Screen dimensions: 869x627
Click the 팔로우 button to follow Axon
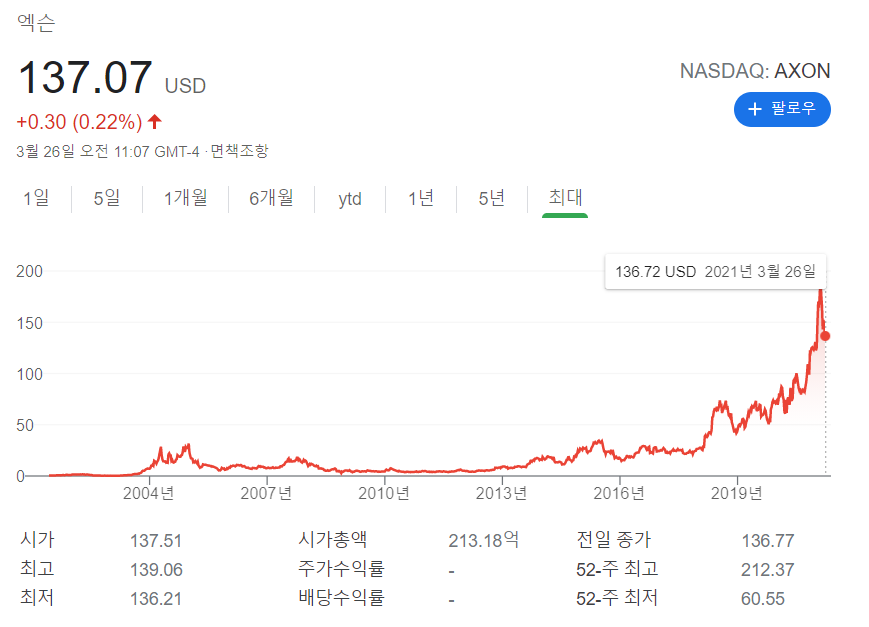(x=782, y=110)
